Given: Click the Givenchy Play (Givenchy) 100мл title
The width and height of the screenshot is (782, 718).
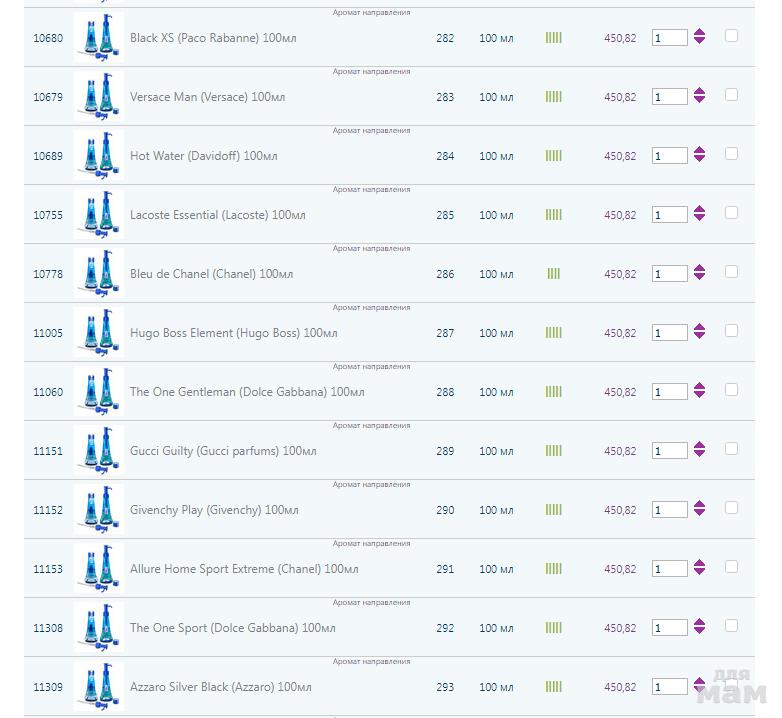Looking at the screenshot, I should [x=214, y=510].
